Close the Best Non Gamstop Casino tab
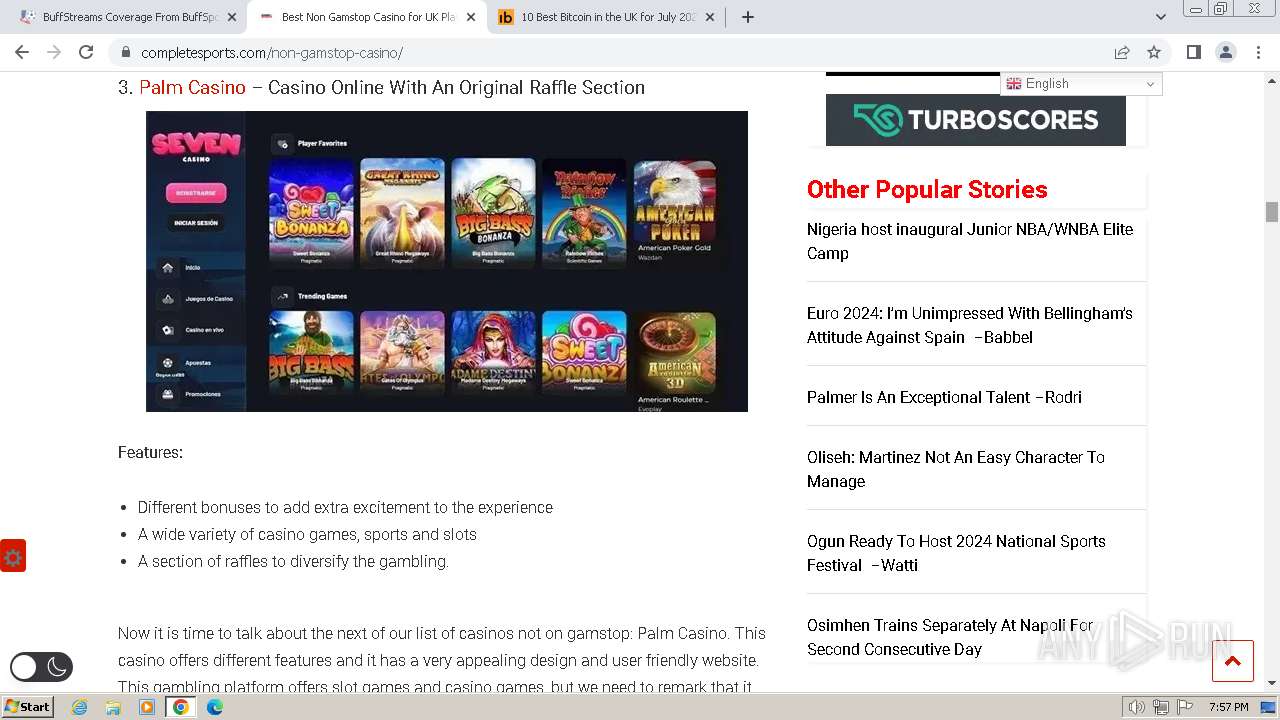The image size is (1280, 720). click(x=471, y=17)
